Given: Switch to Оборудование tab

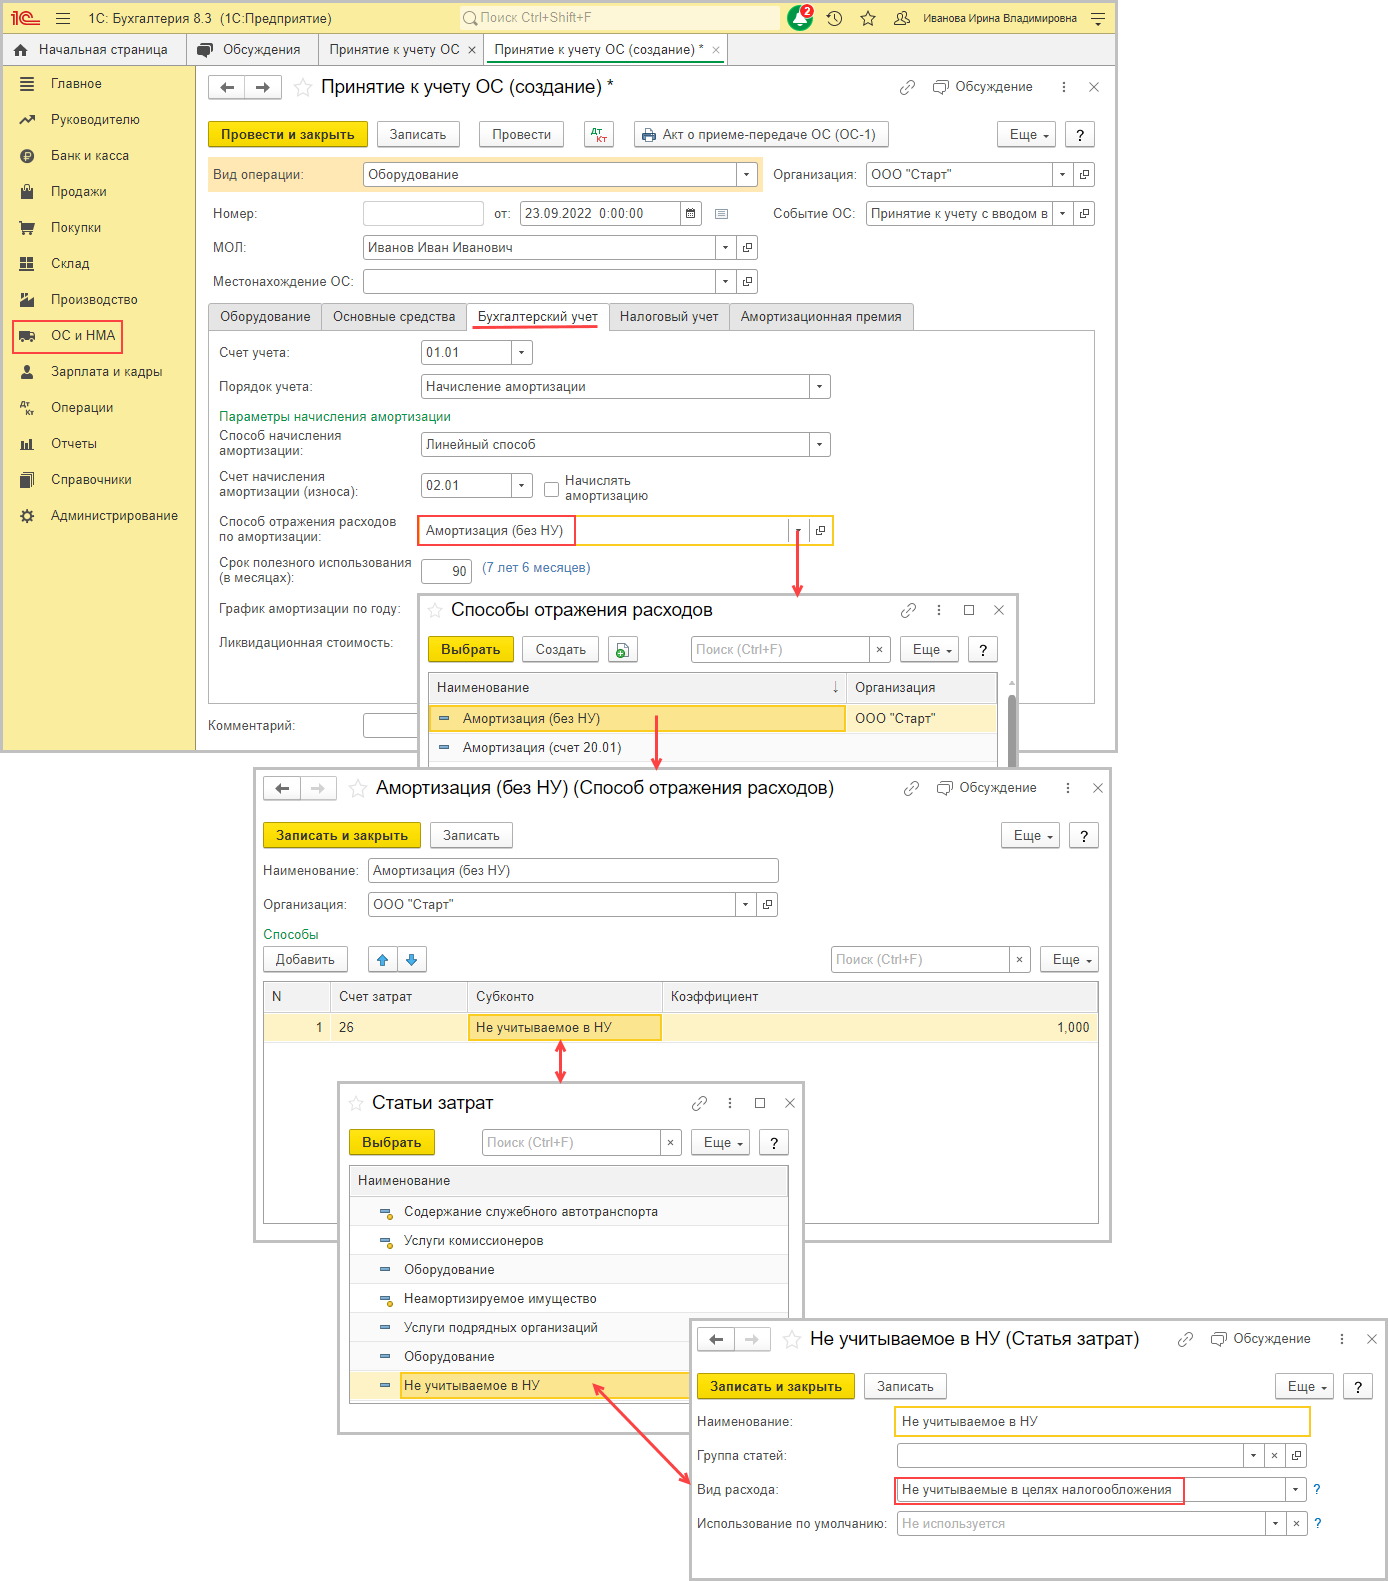Looking at the screenshot, I should [x=265, y=317].
